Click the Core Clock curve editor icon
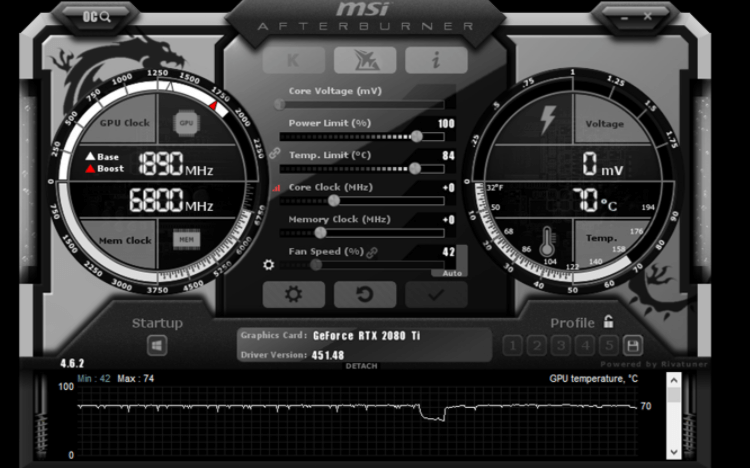The height and width of the screenshot is (468, 750). tap(277, 188)
